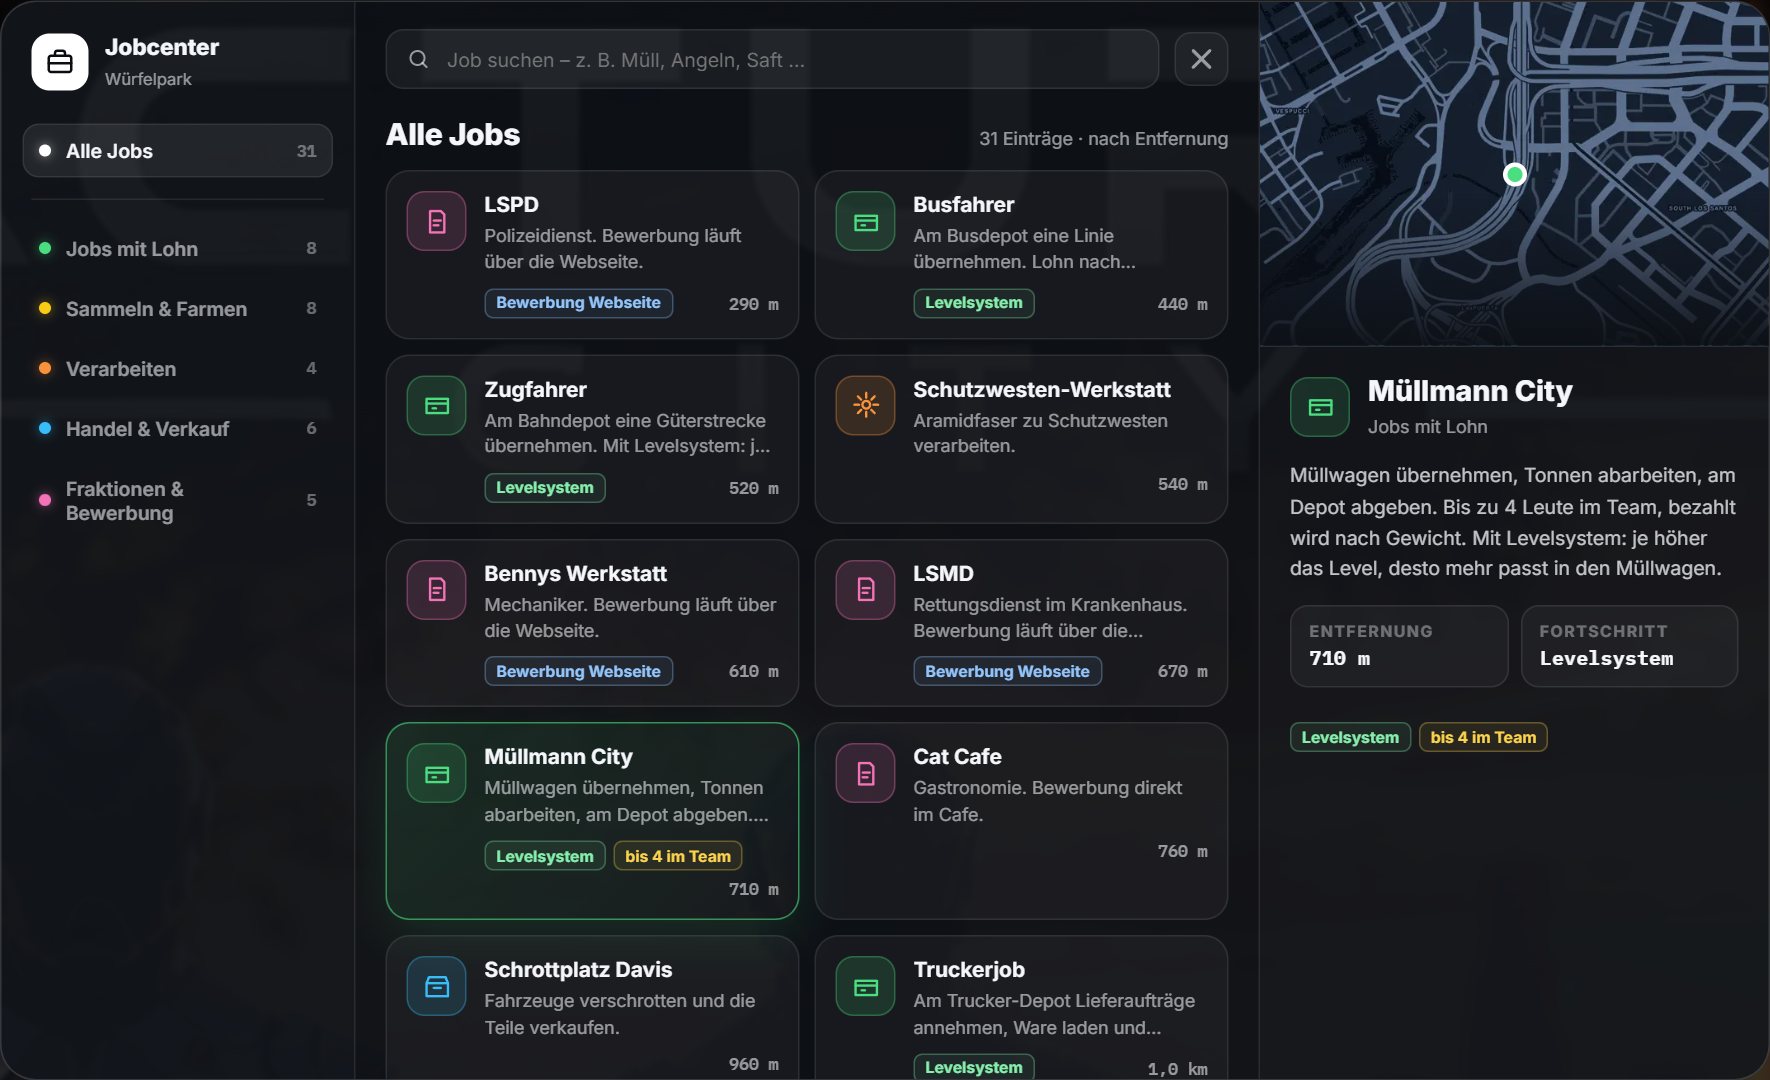Open the Sammeln & Farmen category
The image size is (1770, 1080).
coord(178,309)
